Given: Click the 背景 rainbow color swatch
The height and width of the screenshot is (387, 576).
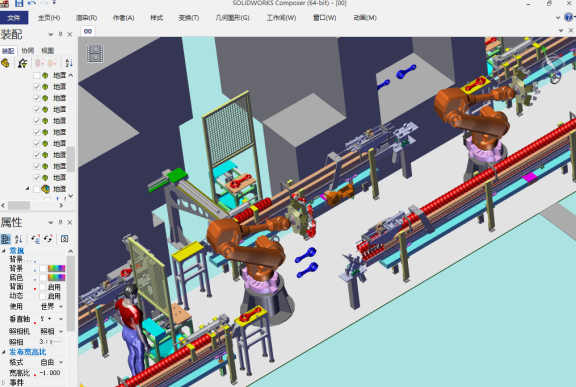Looking at the screenshot, I should [57, 268].
